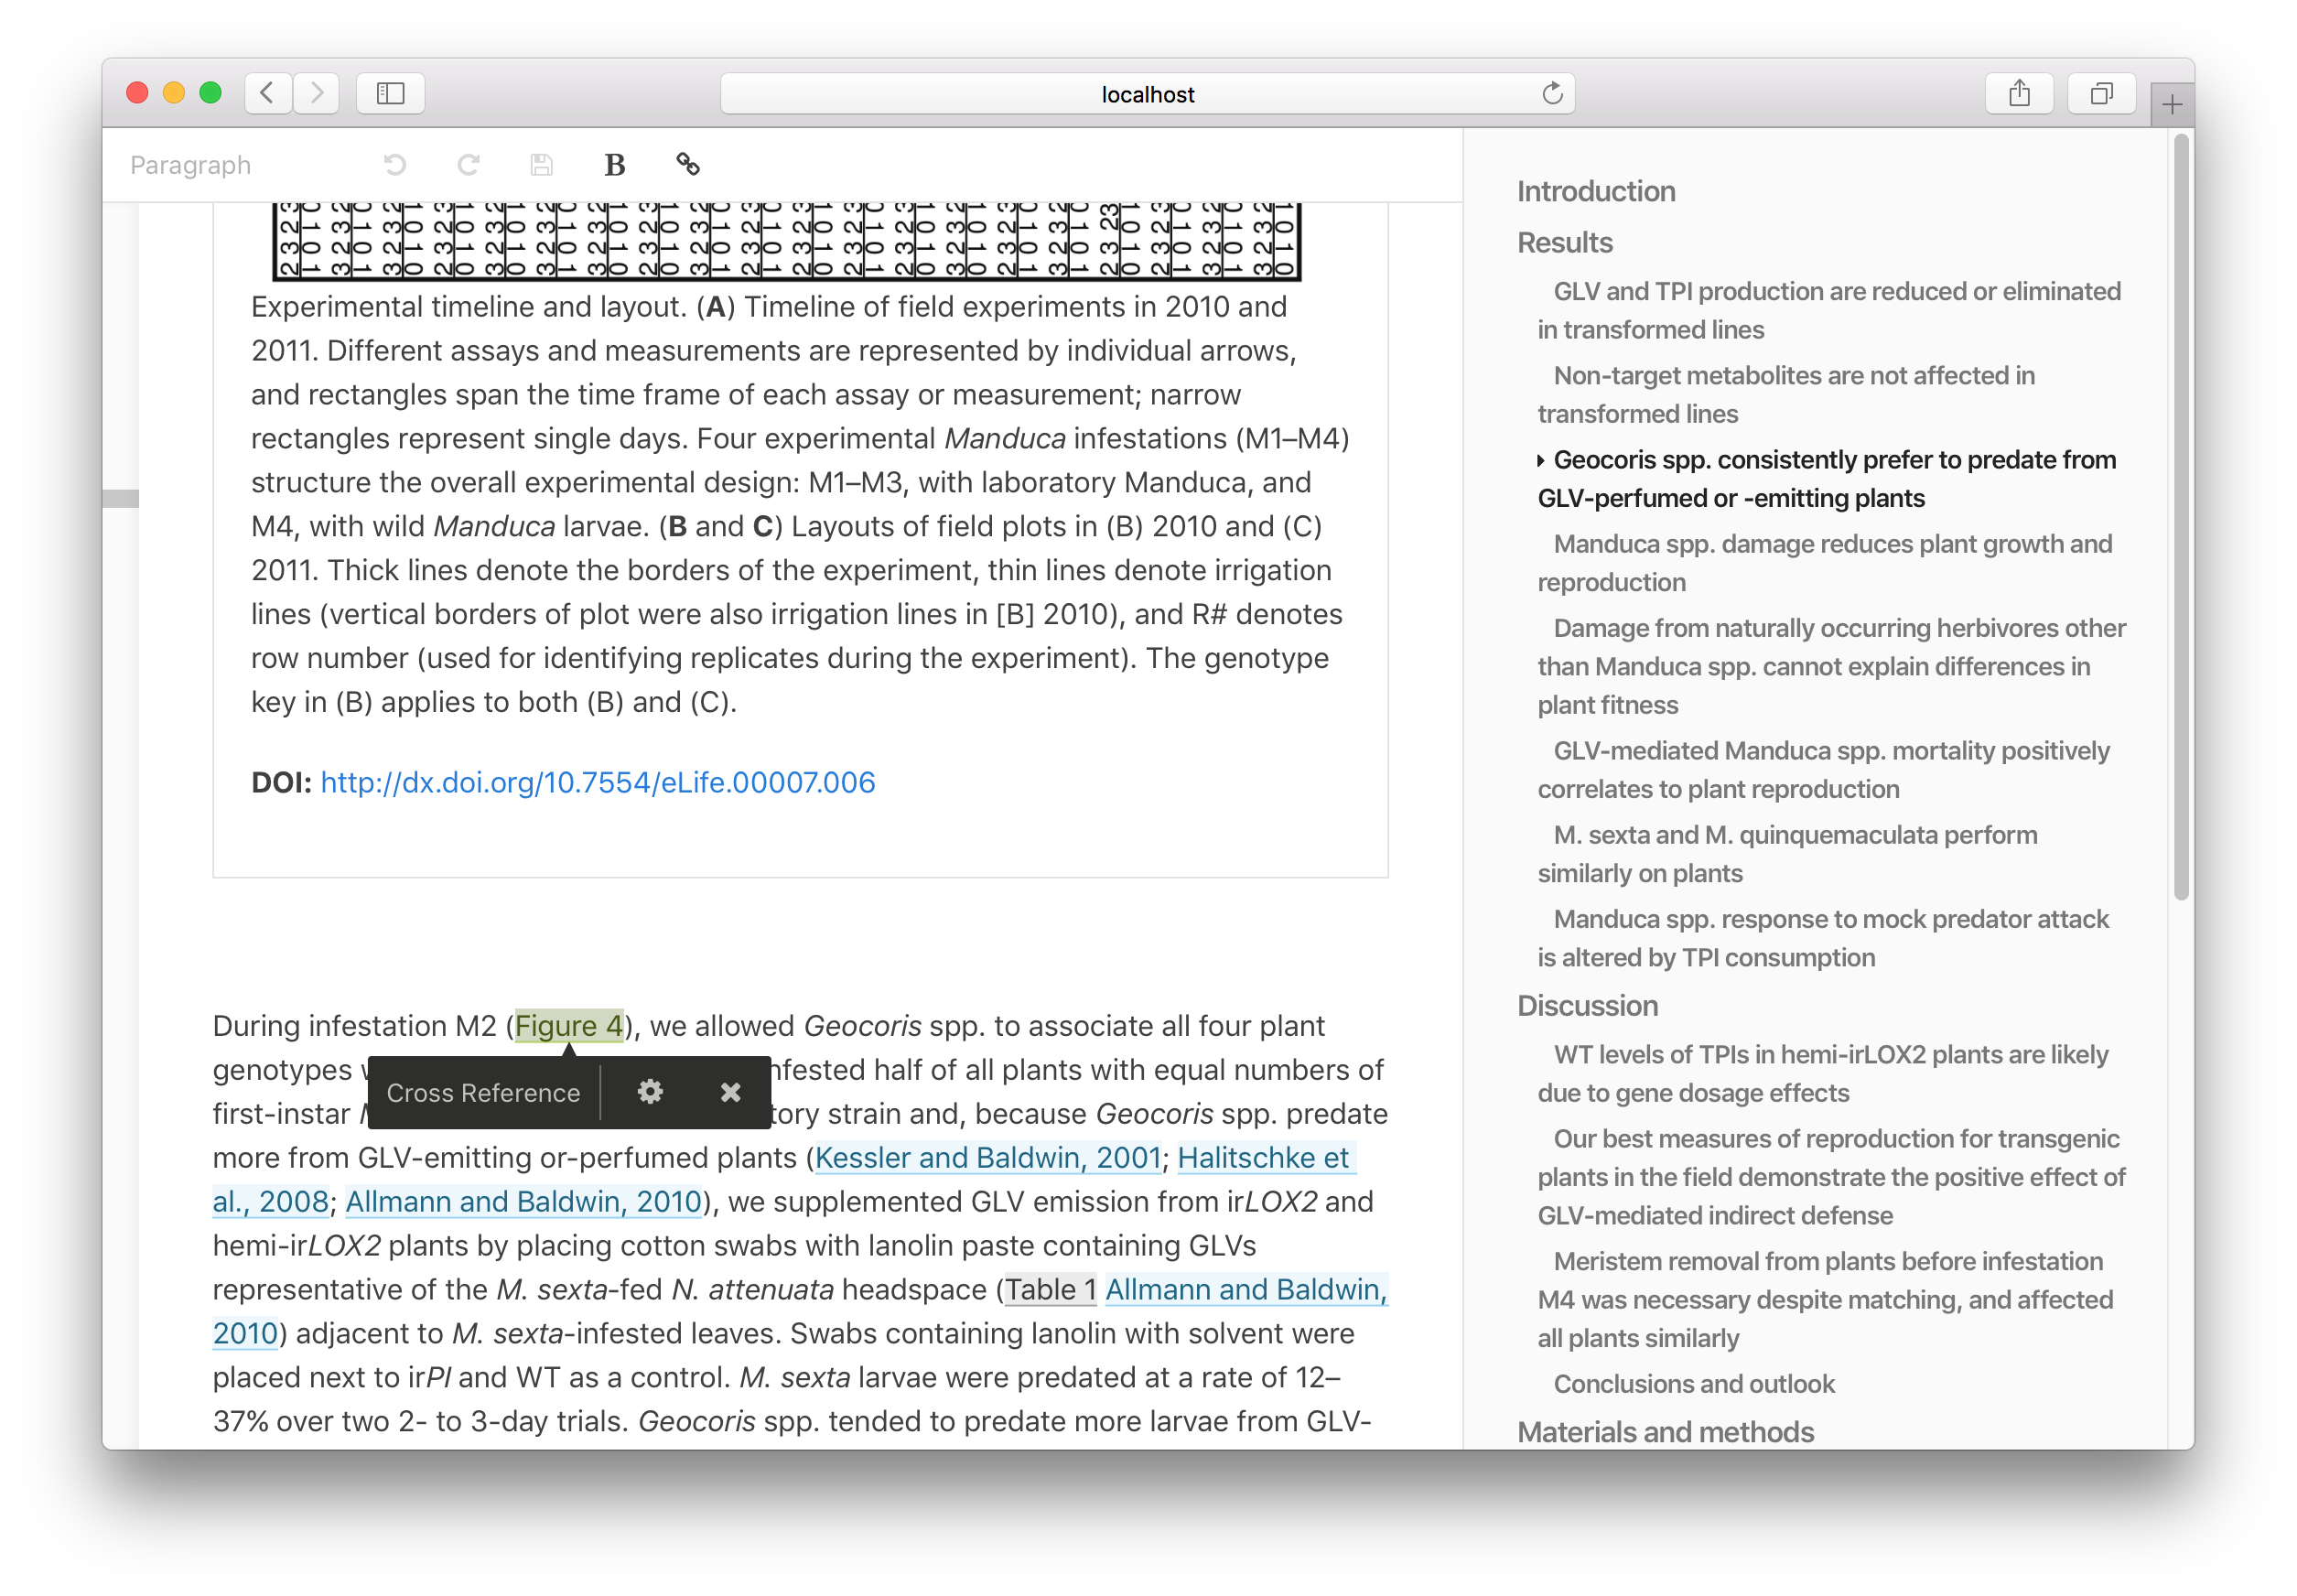Image resolution: width=2297 pixels, height=1596 pixels.
Task: Click the outline panel scrollbar
Action: [2181, 520]
